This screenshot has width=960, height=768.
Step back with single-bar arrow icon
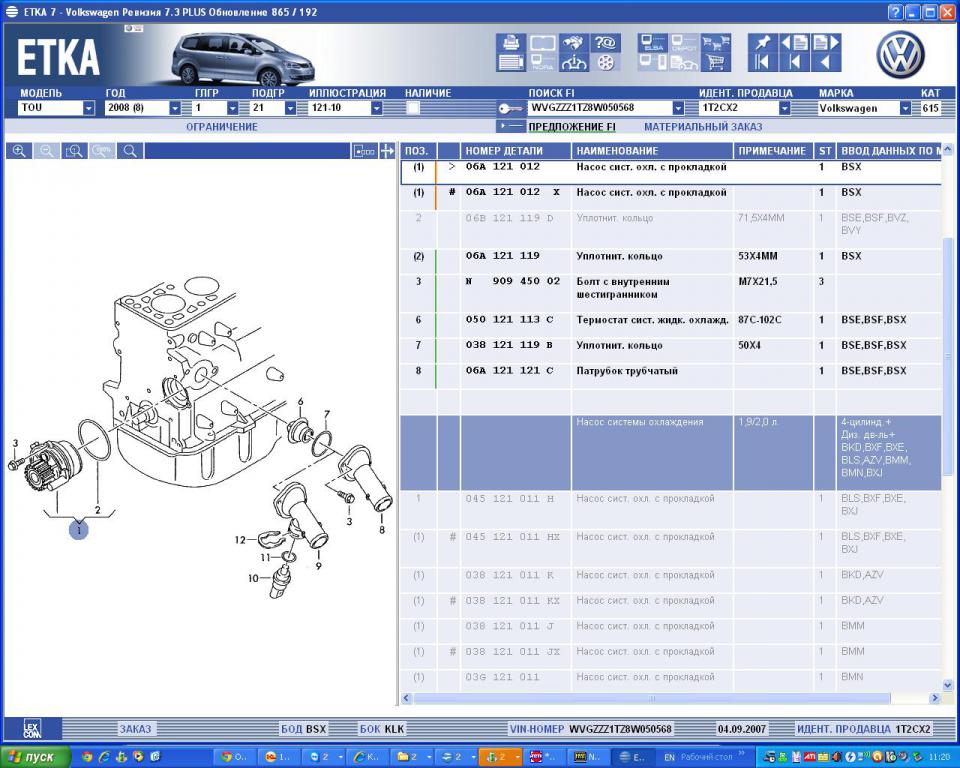794,62
